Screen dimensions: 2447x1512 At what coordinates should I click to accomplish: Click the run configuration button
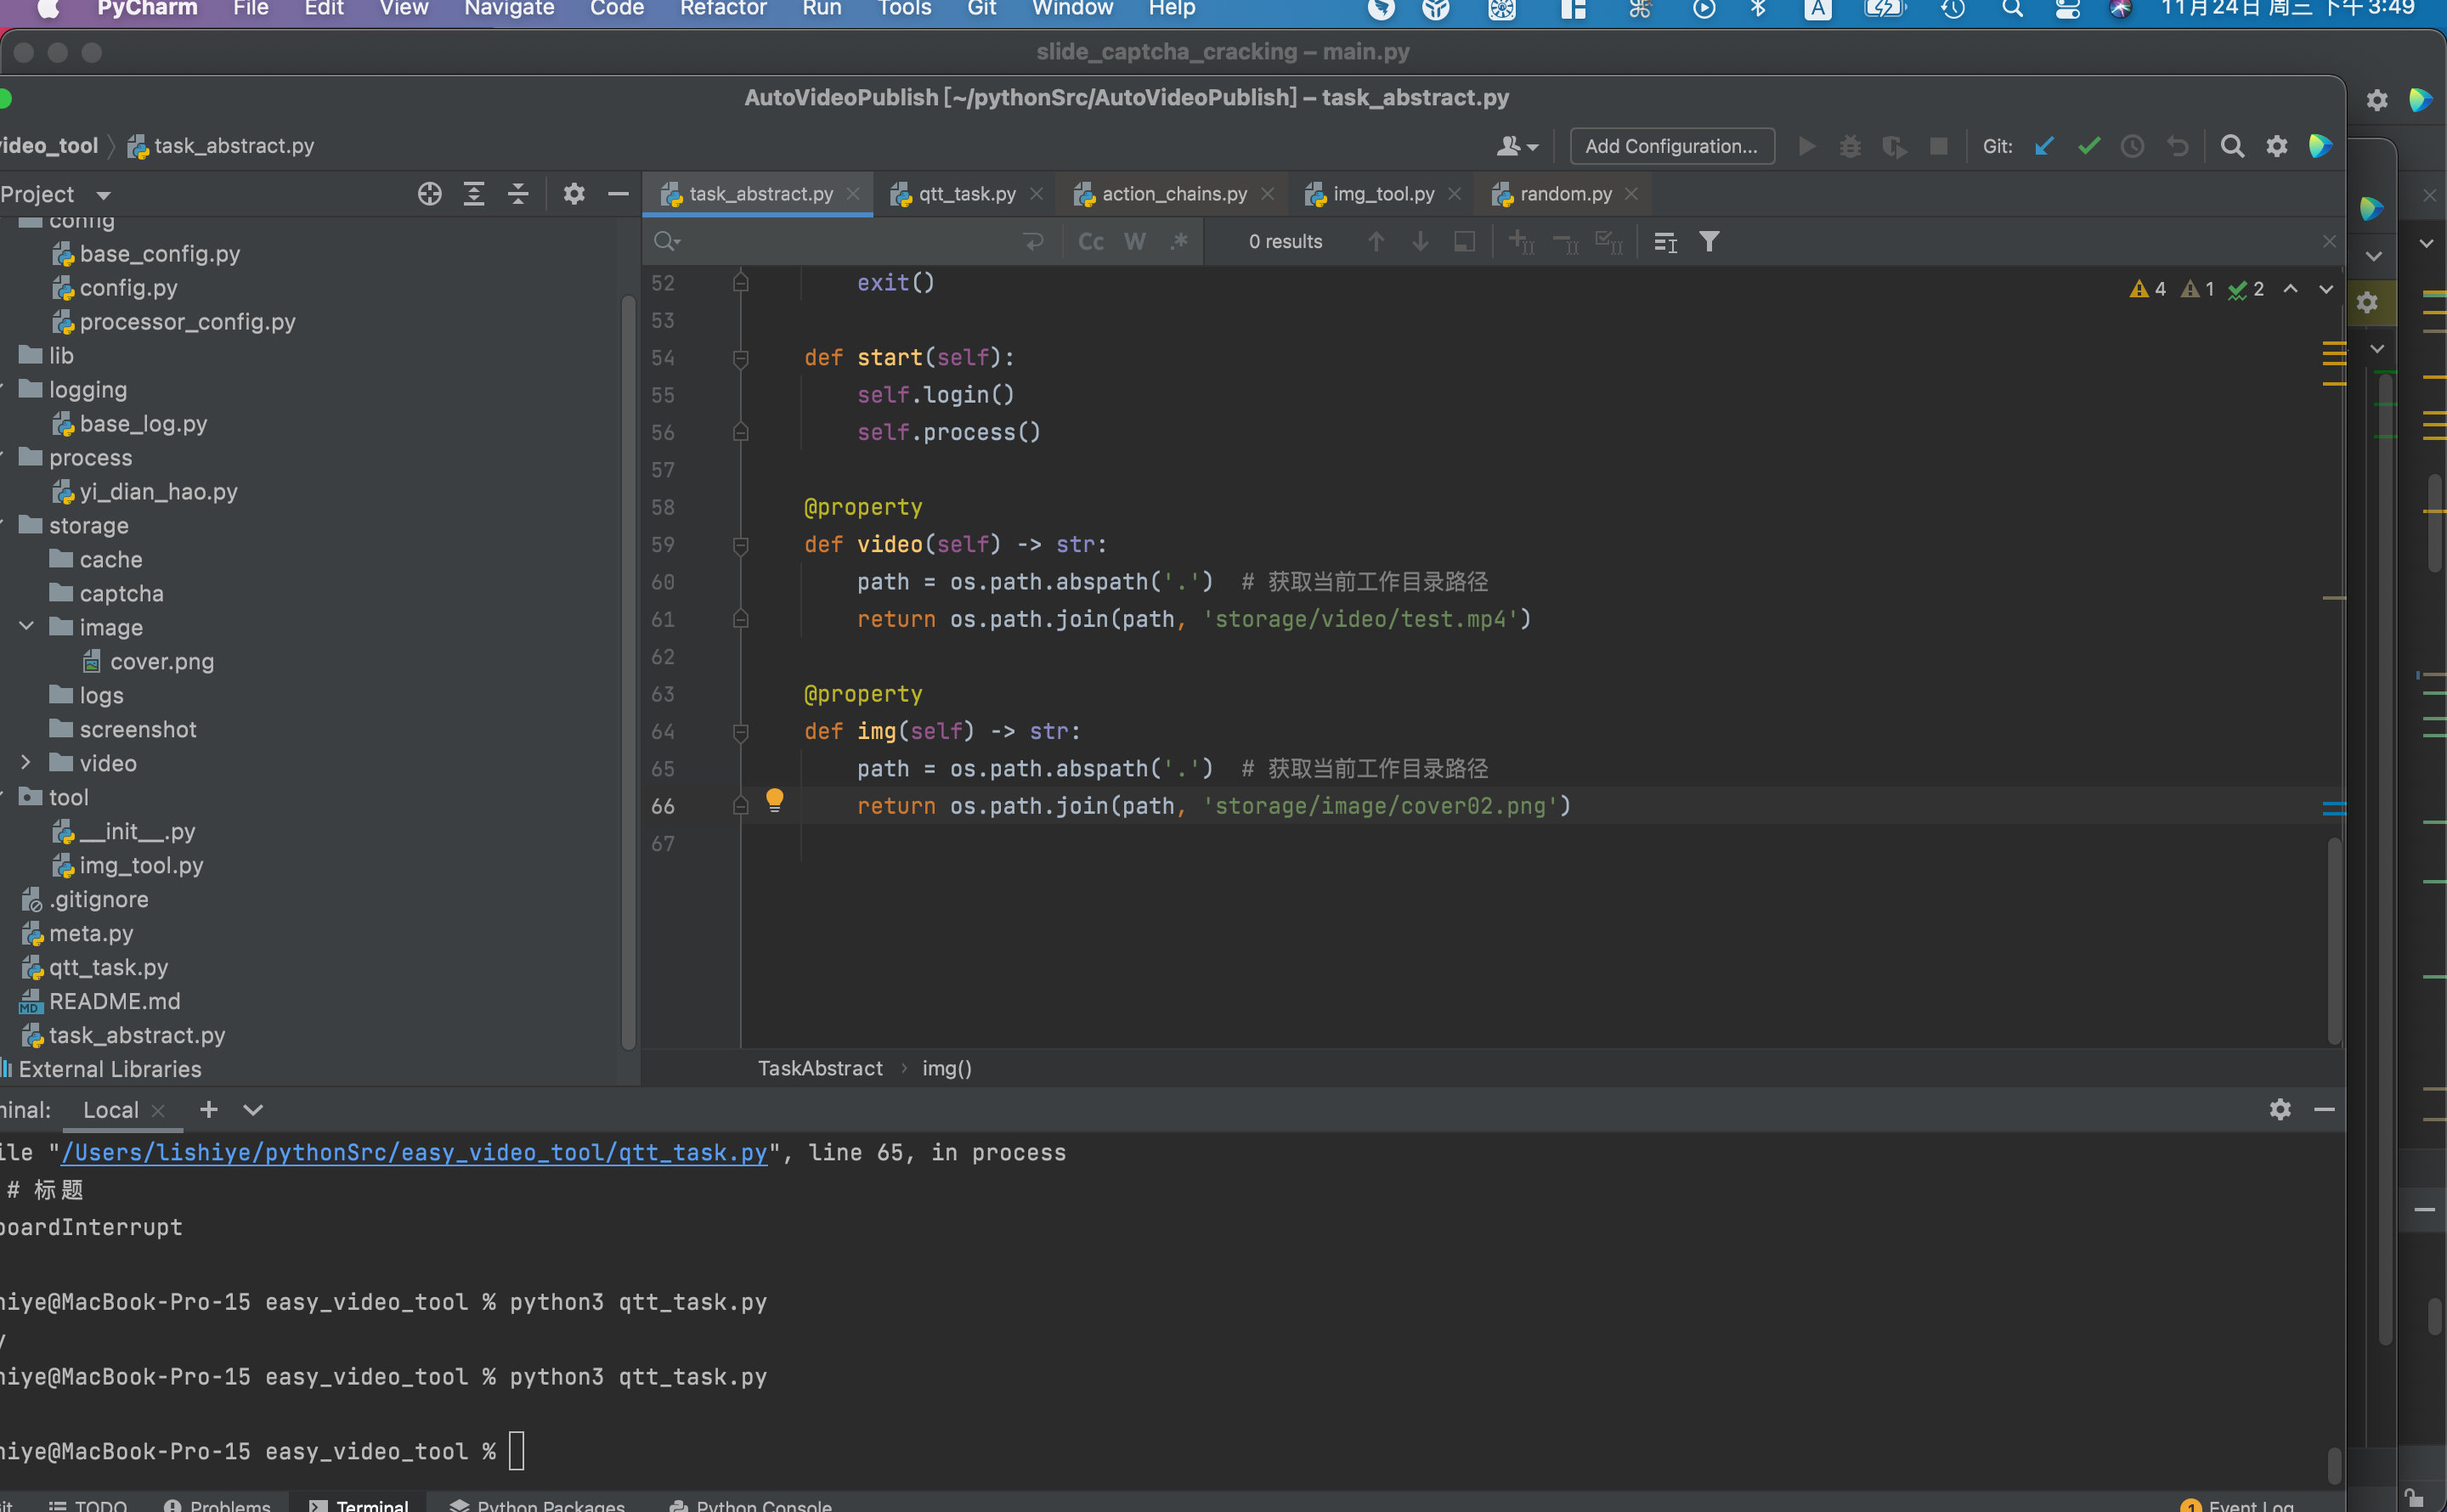(x=1671, y=145)
